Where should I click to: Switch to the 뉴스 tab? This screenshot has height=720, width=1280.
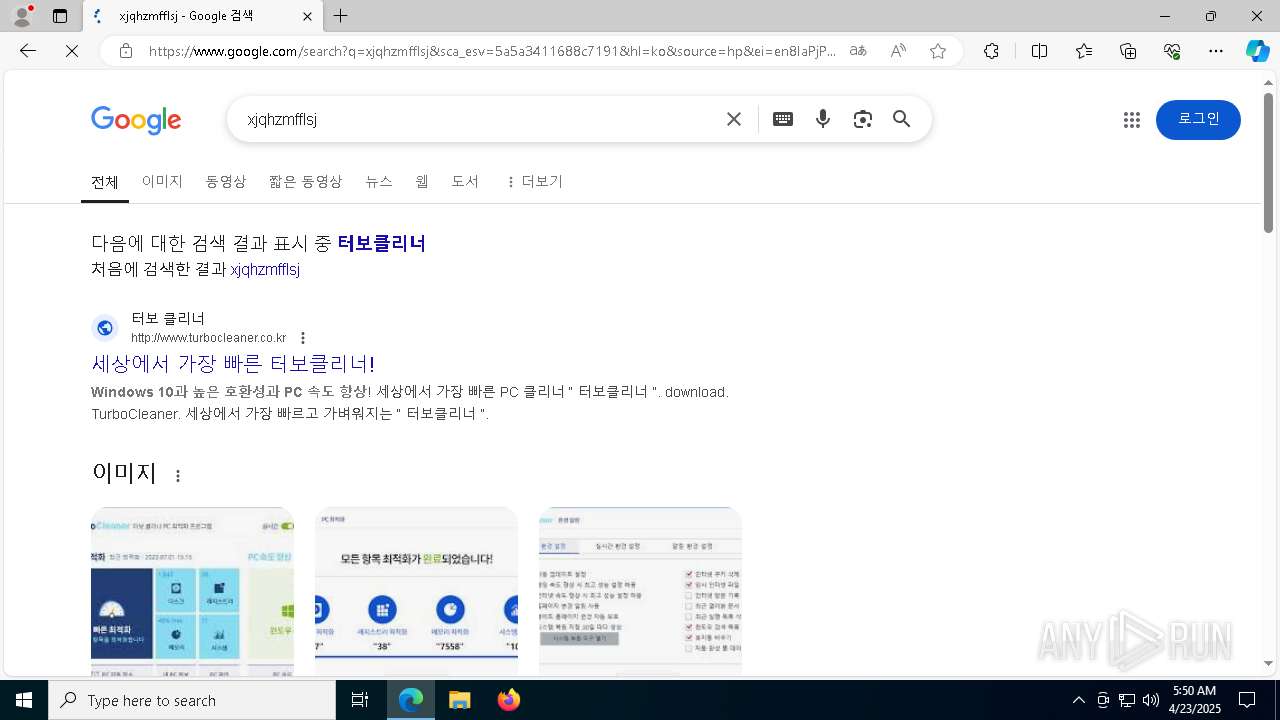coord(379,181)
